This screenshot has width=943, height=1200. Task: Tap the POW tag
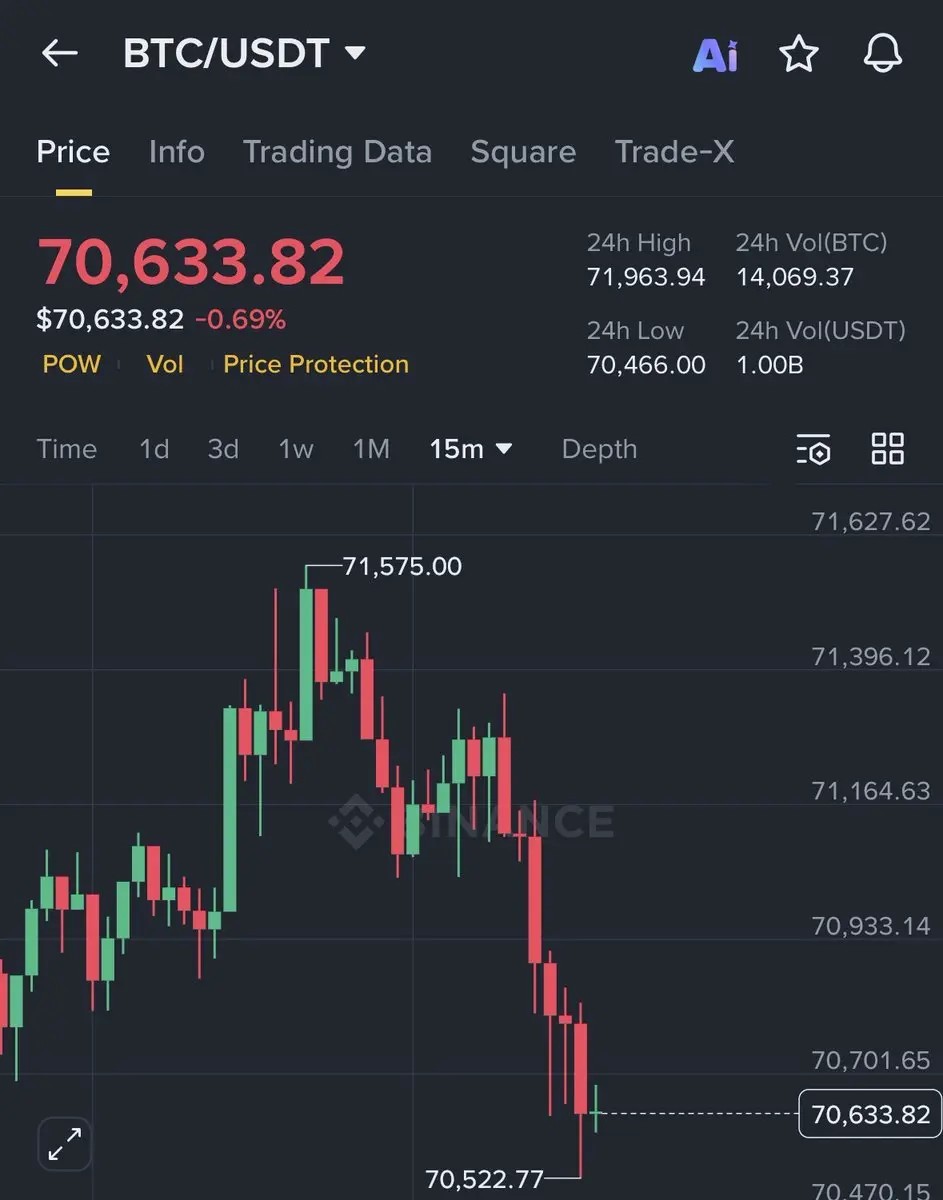[72, 364]
